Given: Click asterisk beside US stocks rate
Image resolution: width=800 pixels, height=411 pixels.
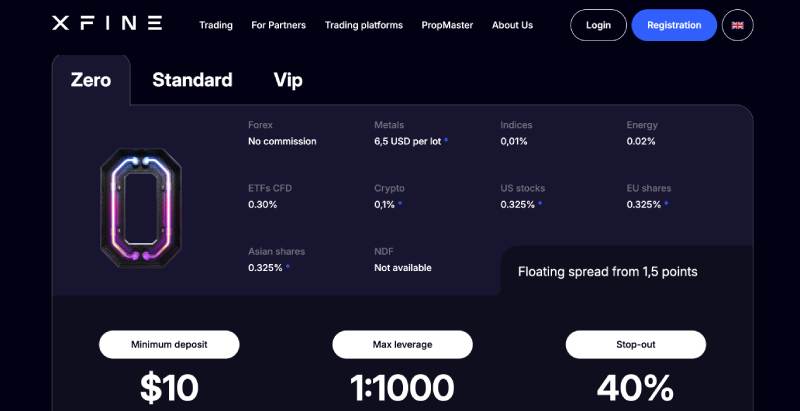Looking at the screenshot, I should (x=540, y=205).
